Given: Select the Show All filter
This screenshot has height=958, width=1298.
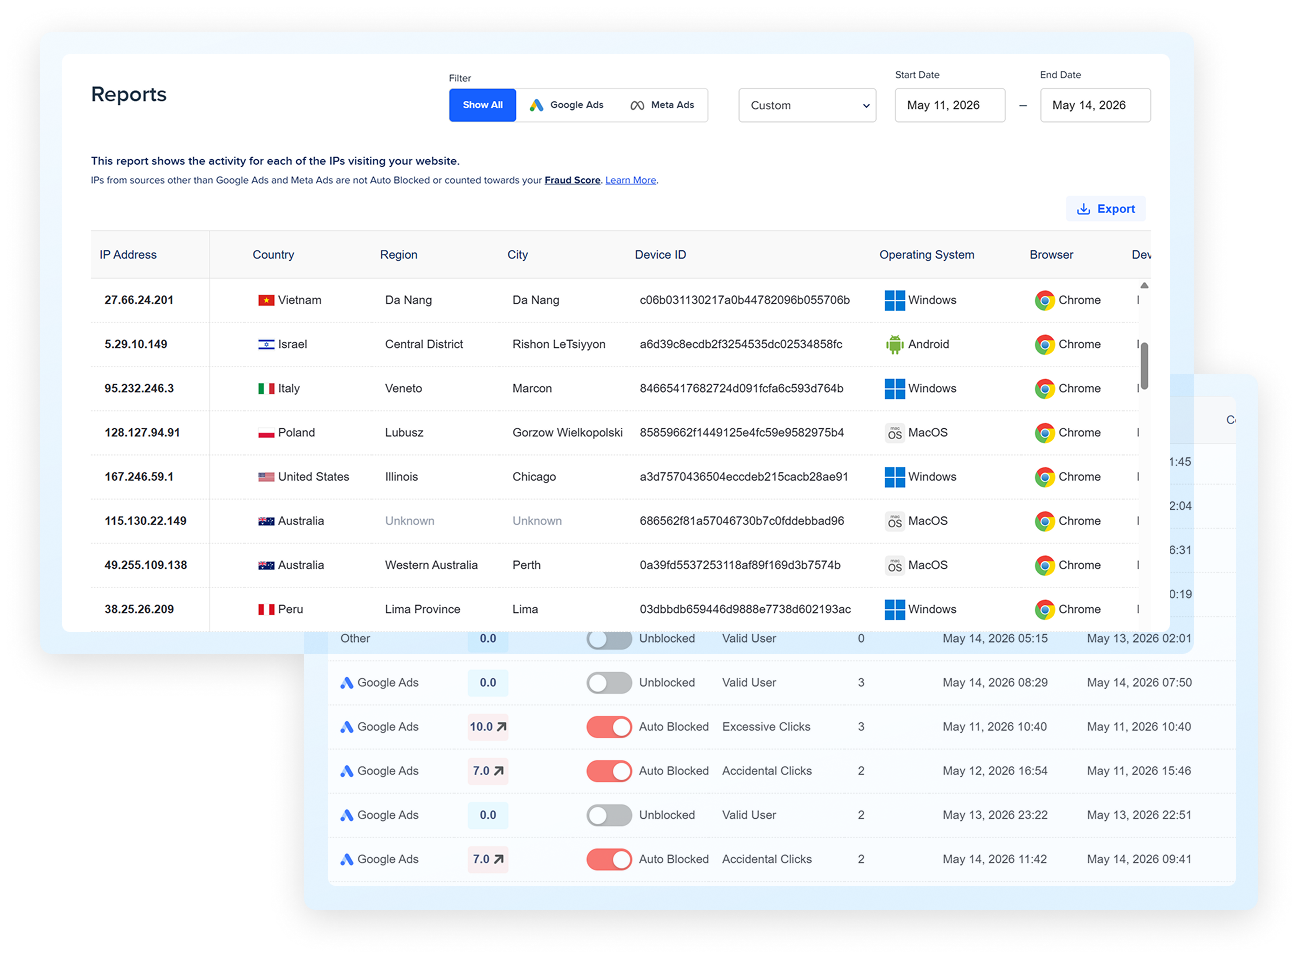Looking at the screenshot, I should tap(482, 105).
